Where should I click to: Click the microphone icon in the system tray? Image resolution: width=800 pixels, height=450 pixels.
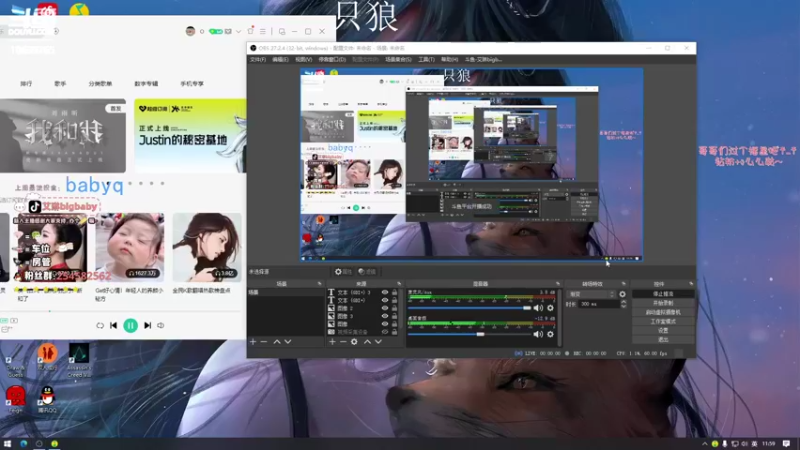[x=724, y=443]
